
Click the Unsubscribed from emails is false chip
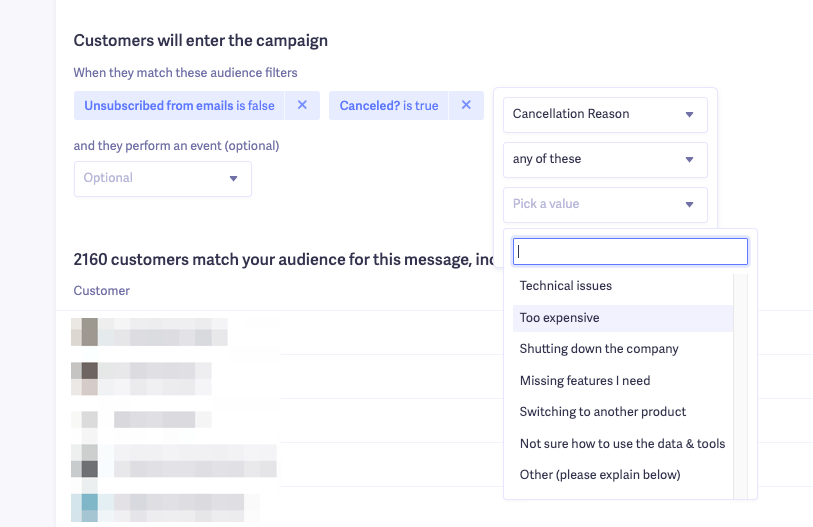179,105
